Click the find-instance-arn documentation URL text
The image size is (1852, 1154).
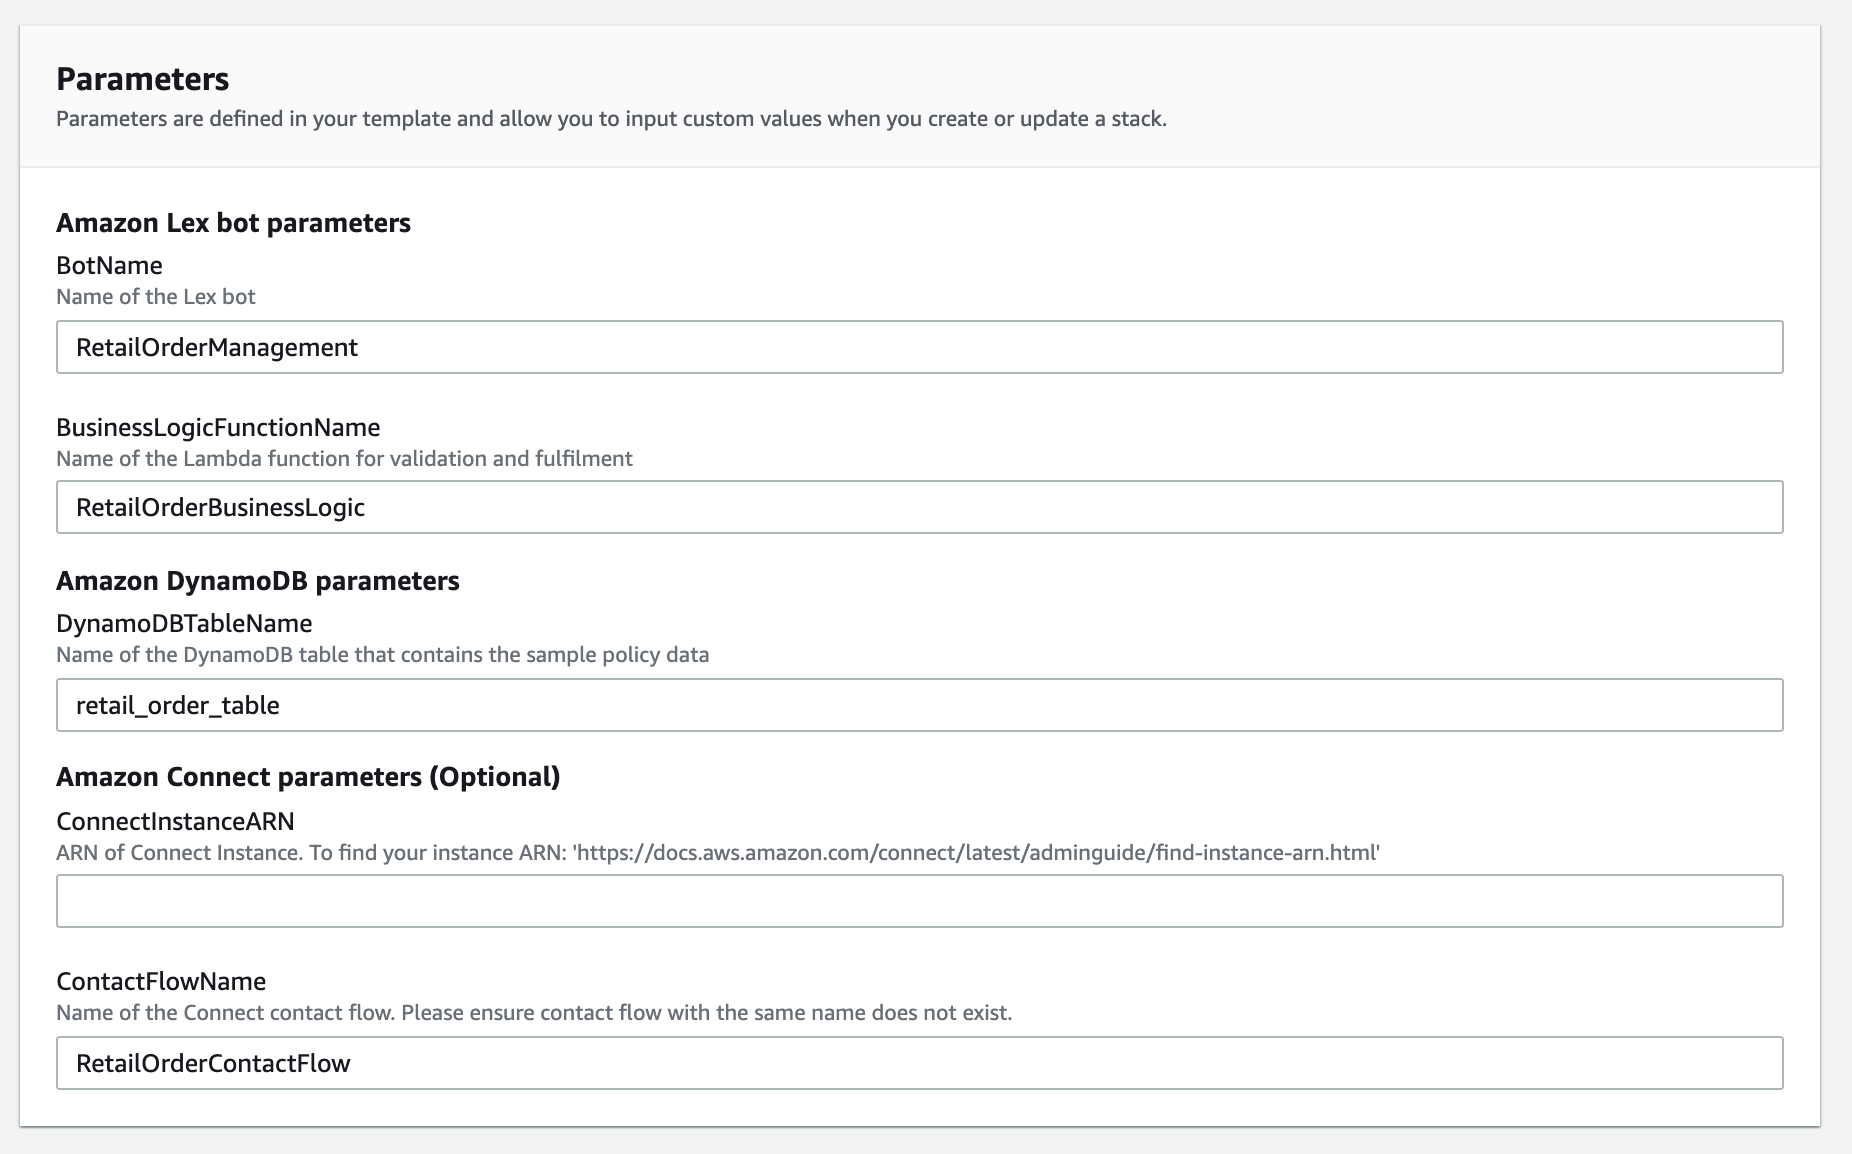coord(976,853)
